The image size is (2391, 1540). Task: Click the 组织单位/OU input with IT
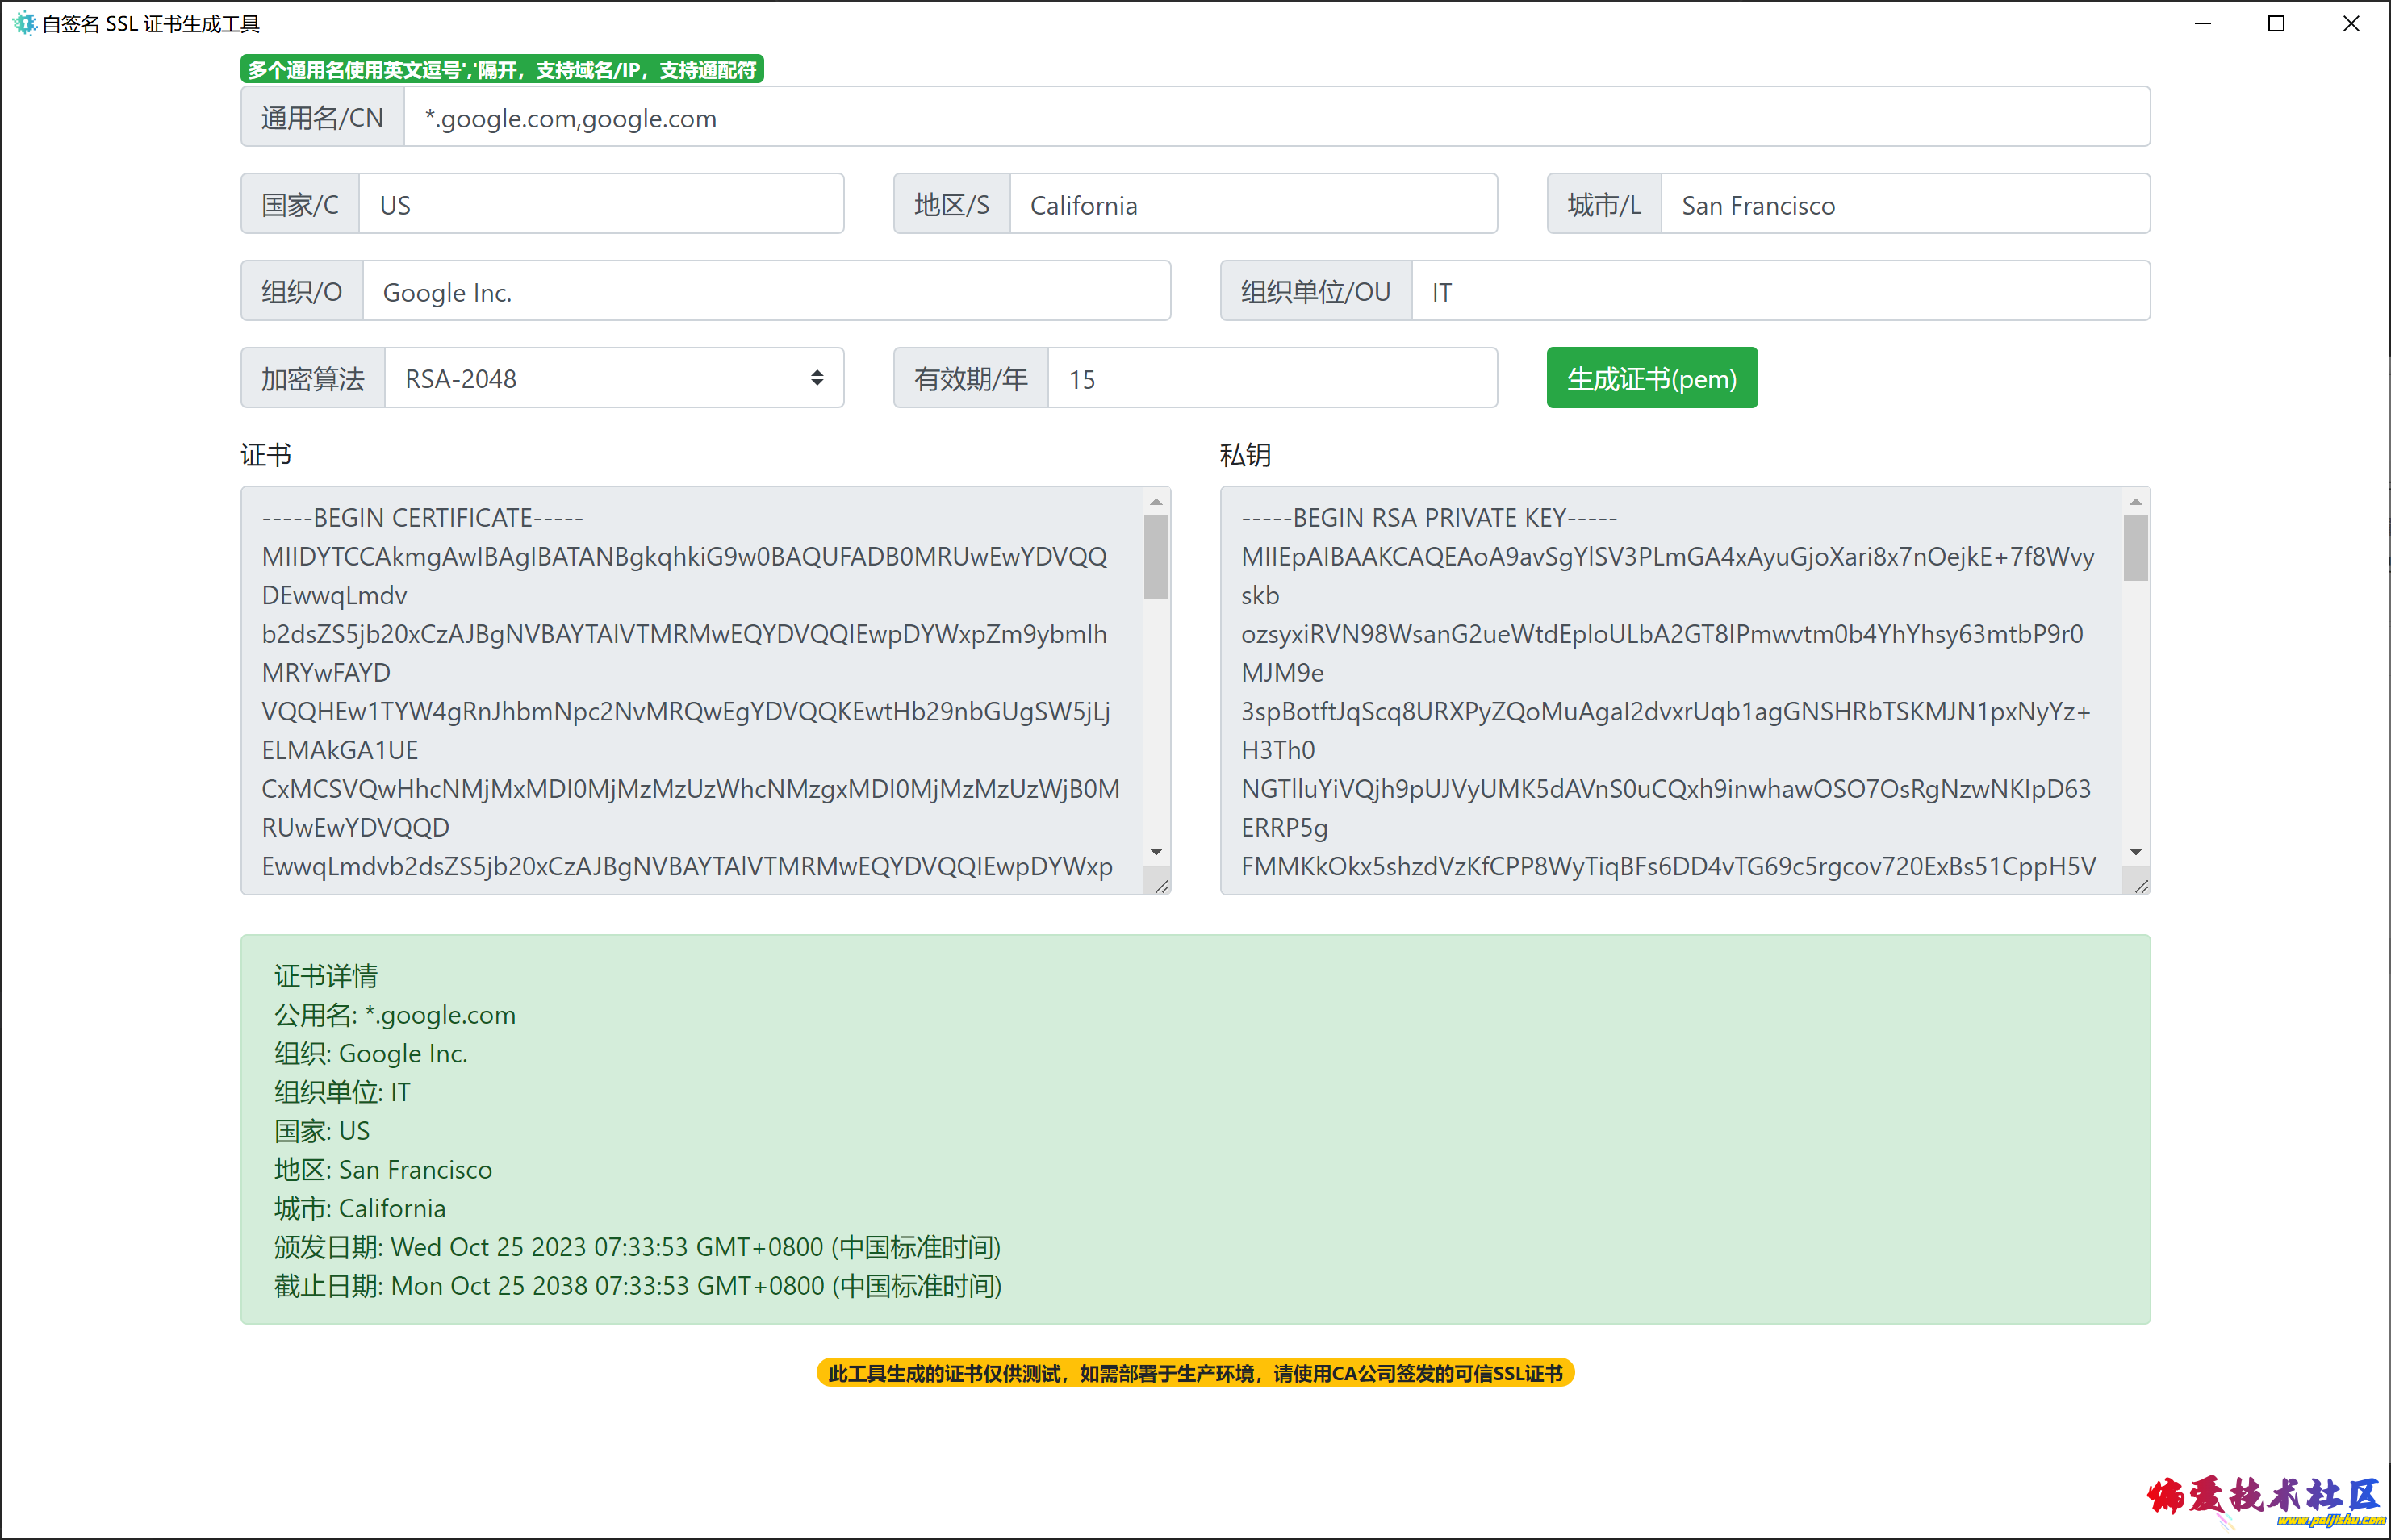click(x=1779, y=291)
